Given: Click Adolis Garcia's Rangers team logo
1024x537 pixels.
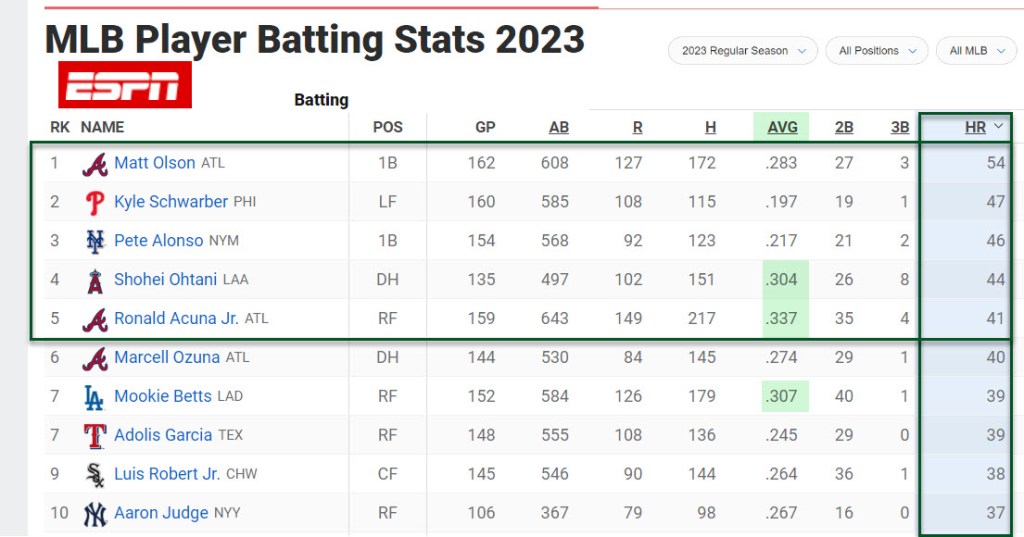Looking at the screenshot, I should click(x=95, y=436).
